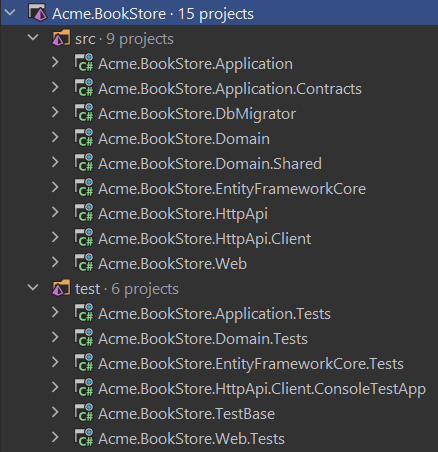438x452 pixels.
Task: Click the src solution folder icon
Action: click(61, 38)
